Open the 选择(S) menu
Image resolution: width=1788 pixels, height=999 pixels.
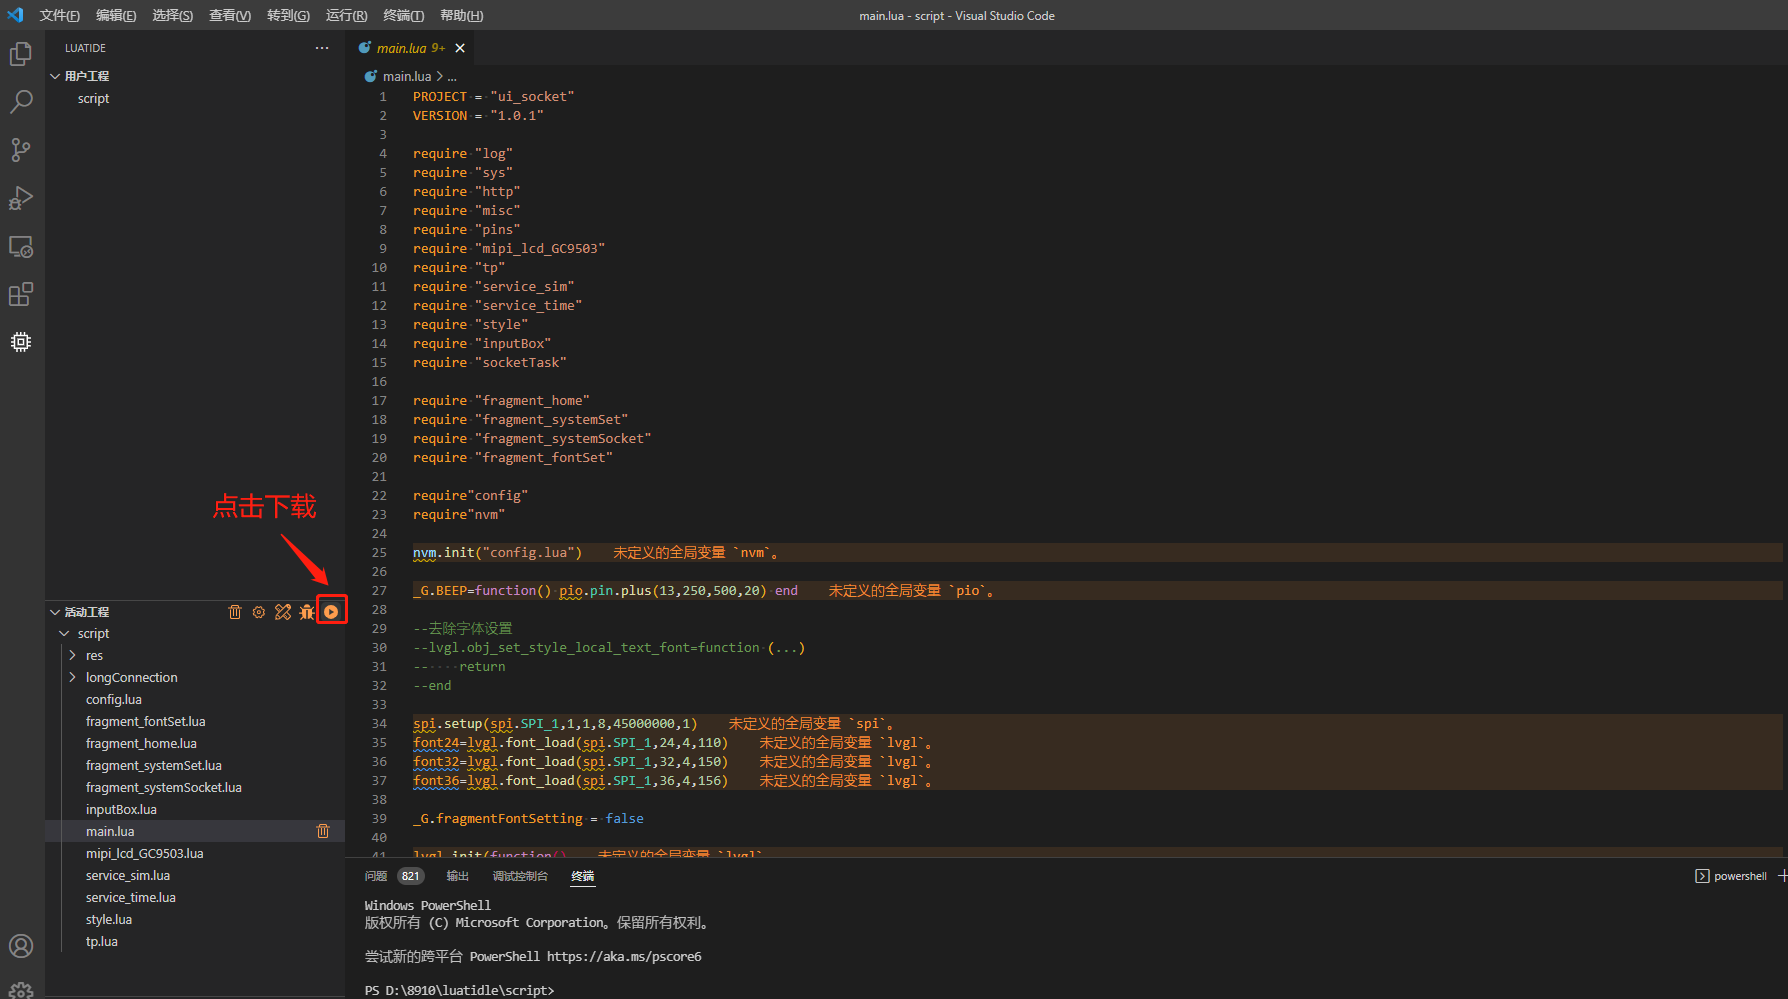(x=173, y=15)
